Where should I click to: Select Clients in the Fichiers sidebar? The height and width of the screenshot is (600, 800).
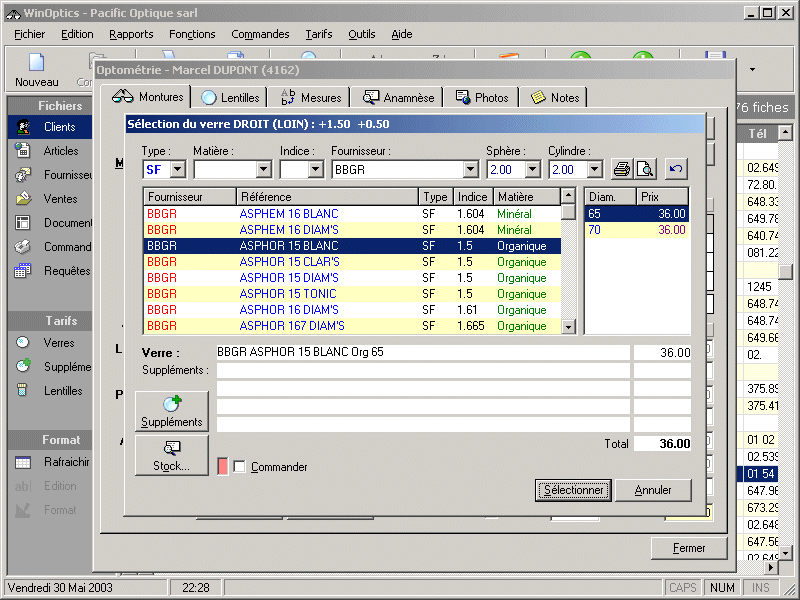[59, 127]
